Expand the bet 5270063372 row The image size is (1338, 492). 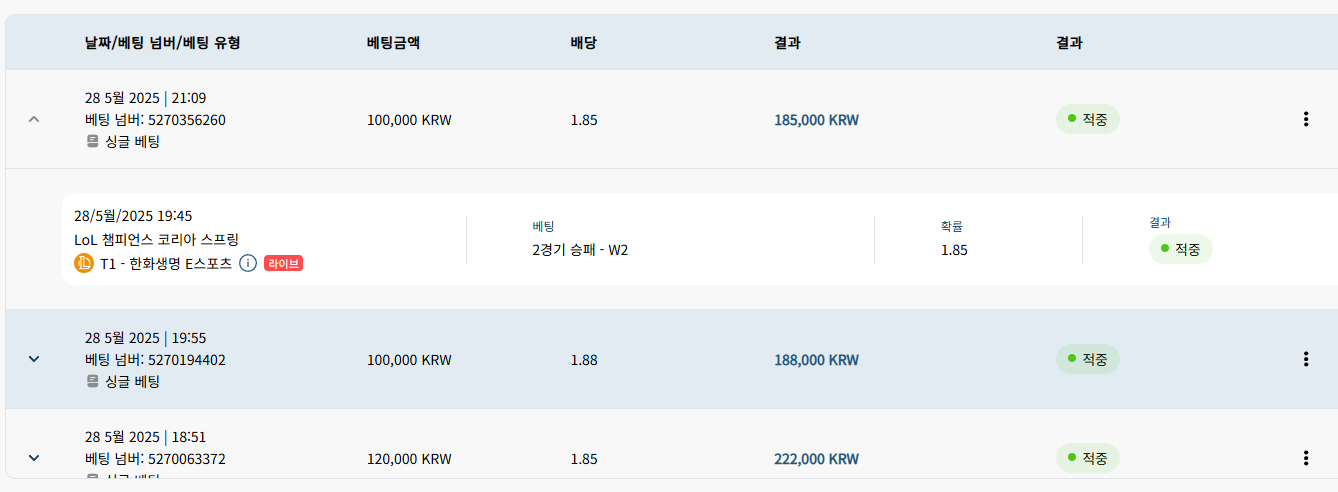[34, 458]
